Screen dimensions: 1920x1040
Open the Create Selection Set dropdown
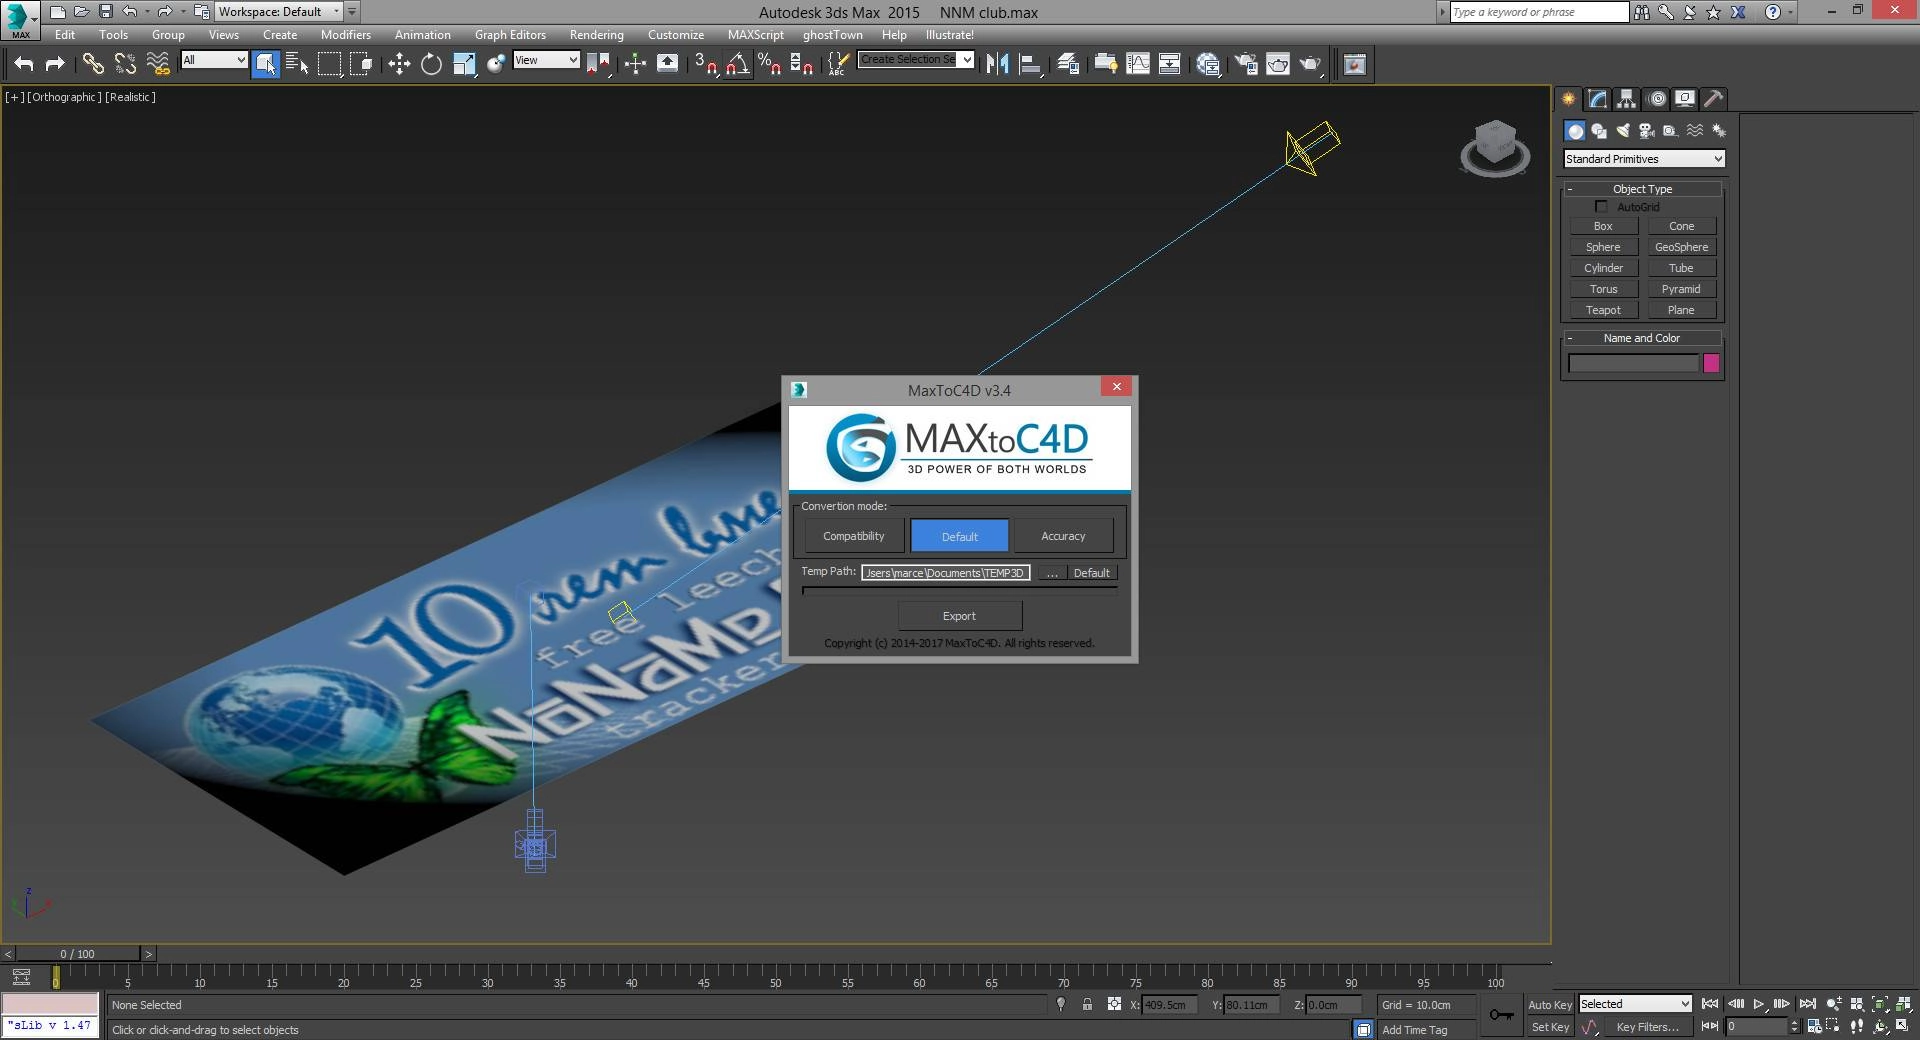coord(916,60)
